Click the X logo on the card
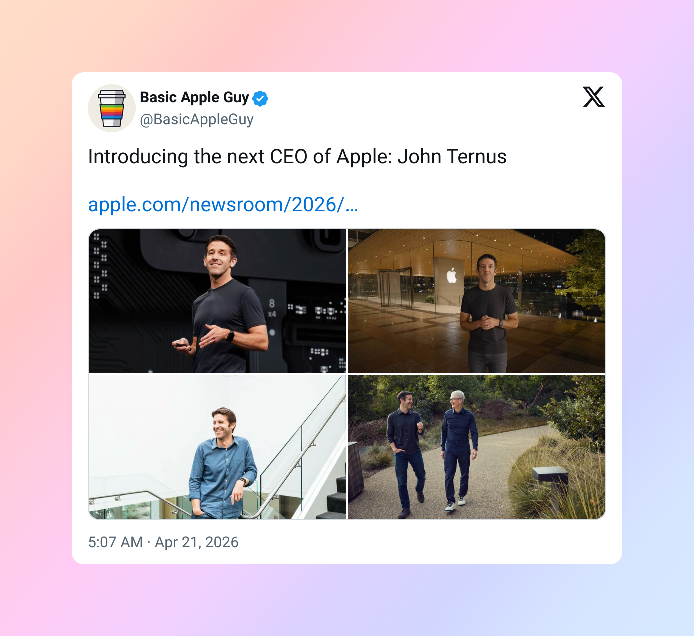Screen dimensions: 694x636 pyautogui.click(x=593, y=97)
